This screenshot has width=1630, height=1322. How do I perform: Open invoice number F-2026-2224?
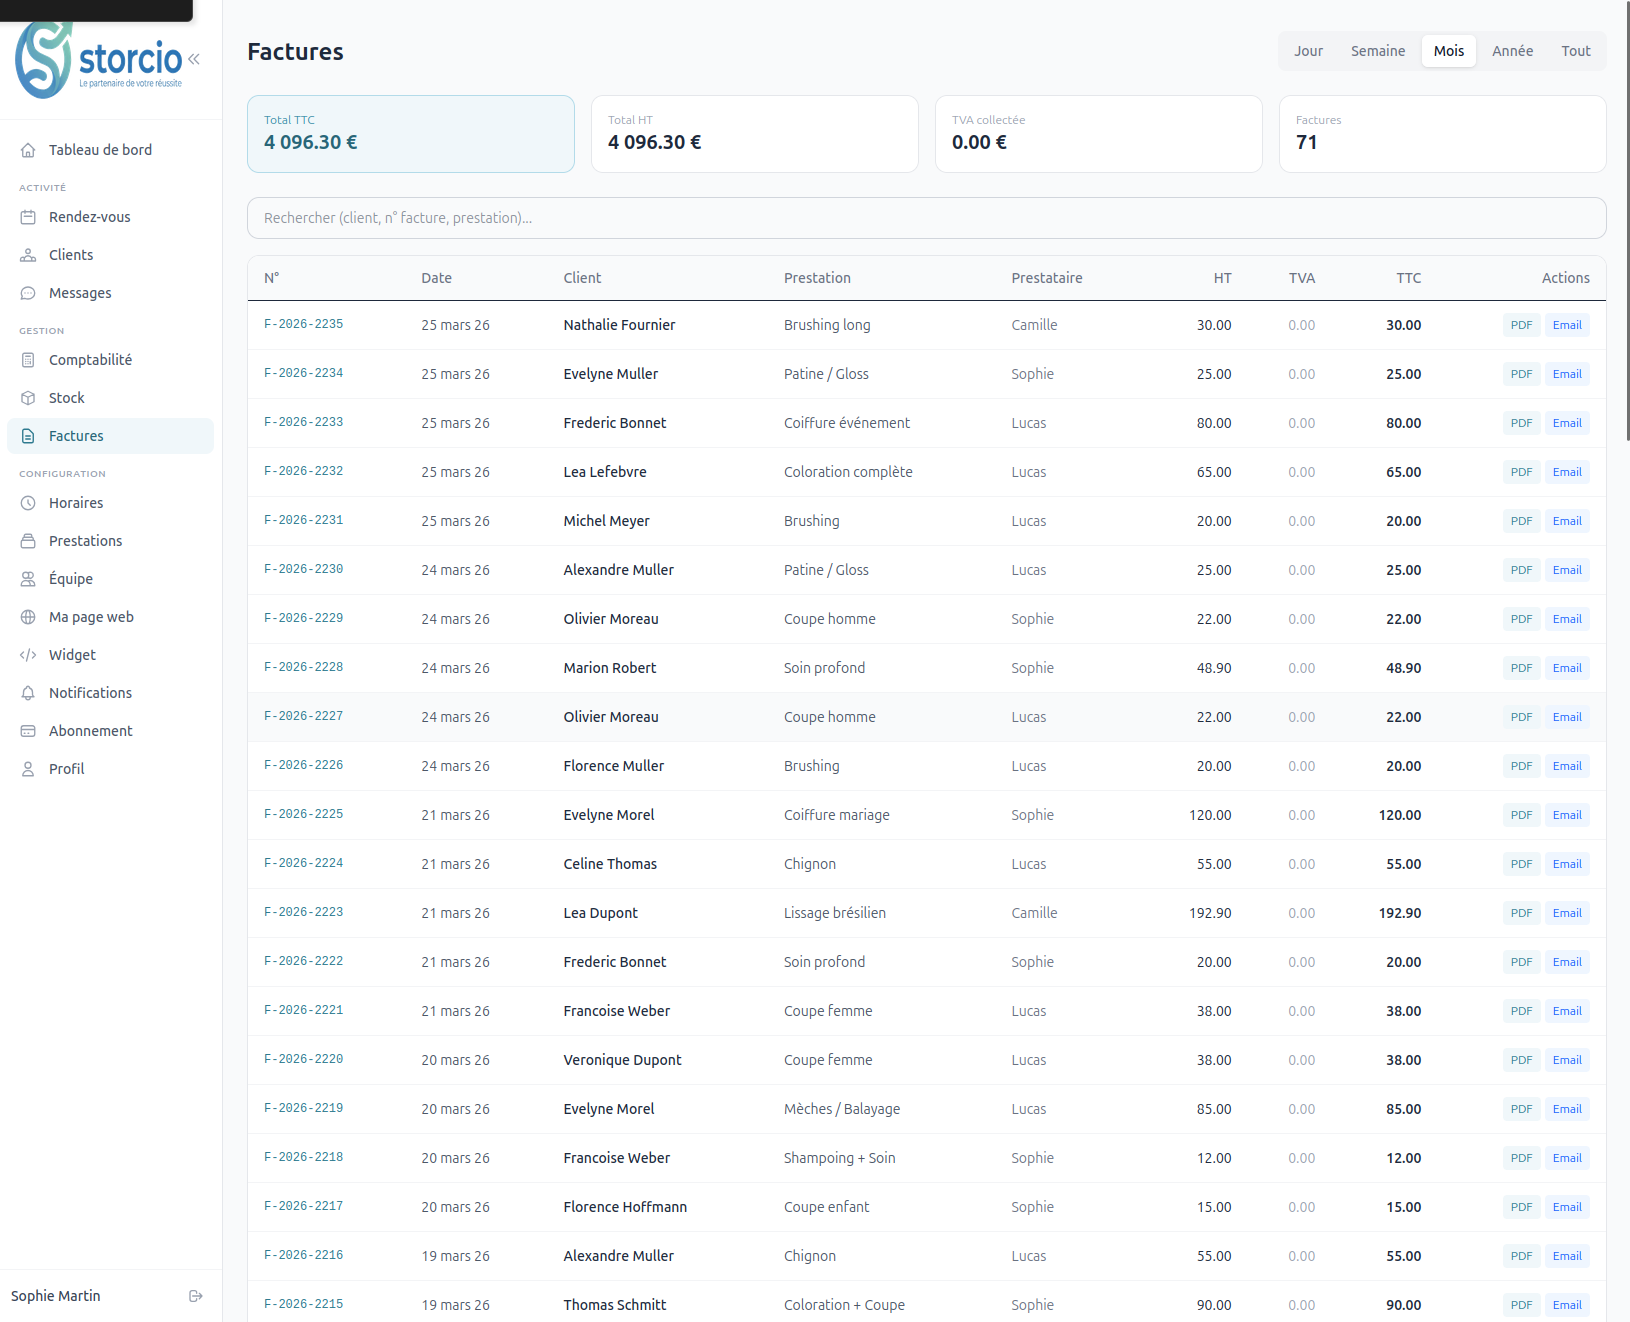tap(303, 863)
